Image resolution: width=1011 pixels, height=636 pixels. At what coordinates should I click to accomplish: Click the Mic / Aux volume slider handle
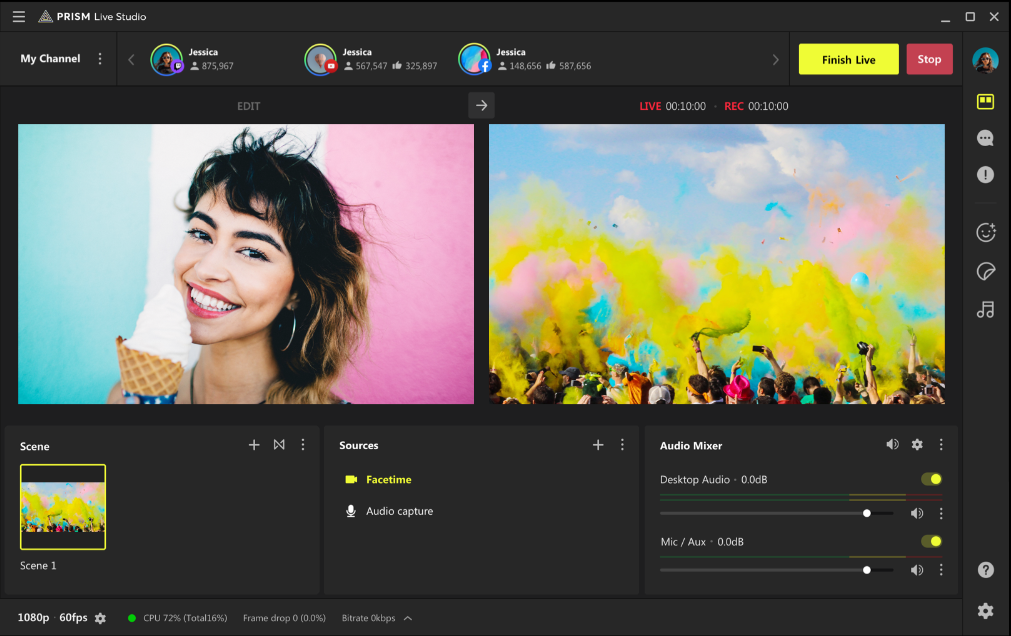coord(866,570)
